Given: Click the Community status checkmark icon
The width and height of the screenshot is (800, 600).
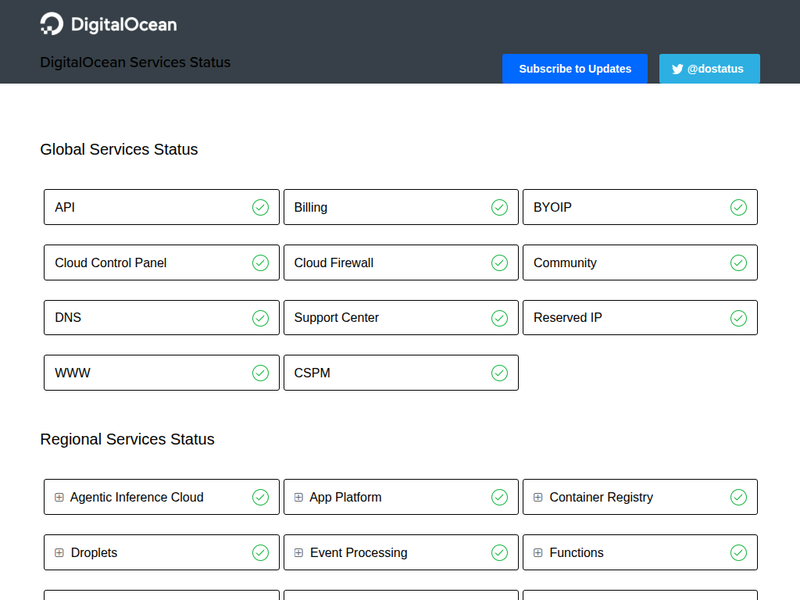Looking at the screenshot, I should (x=738, y=263).
